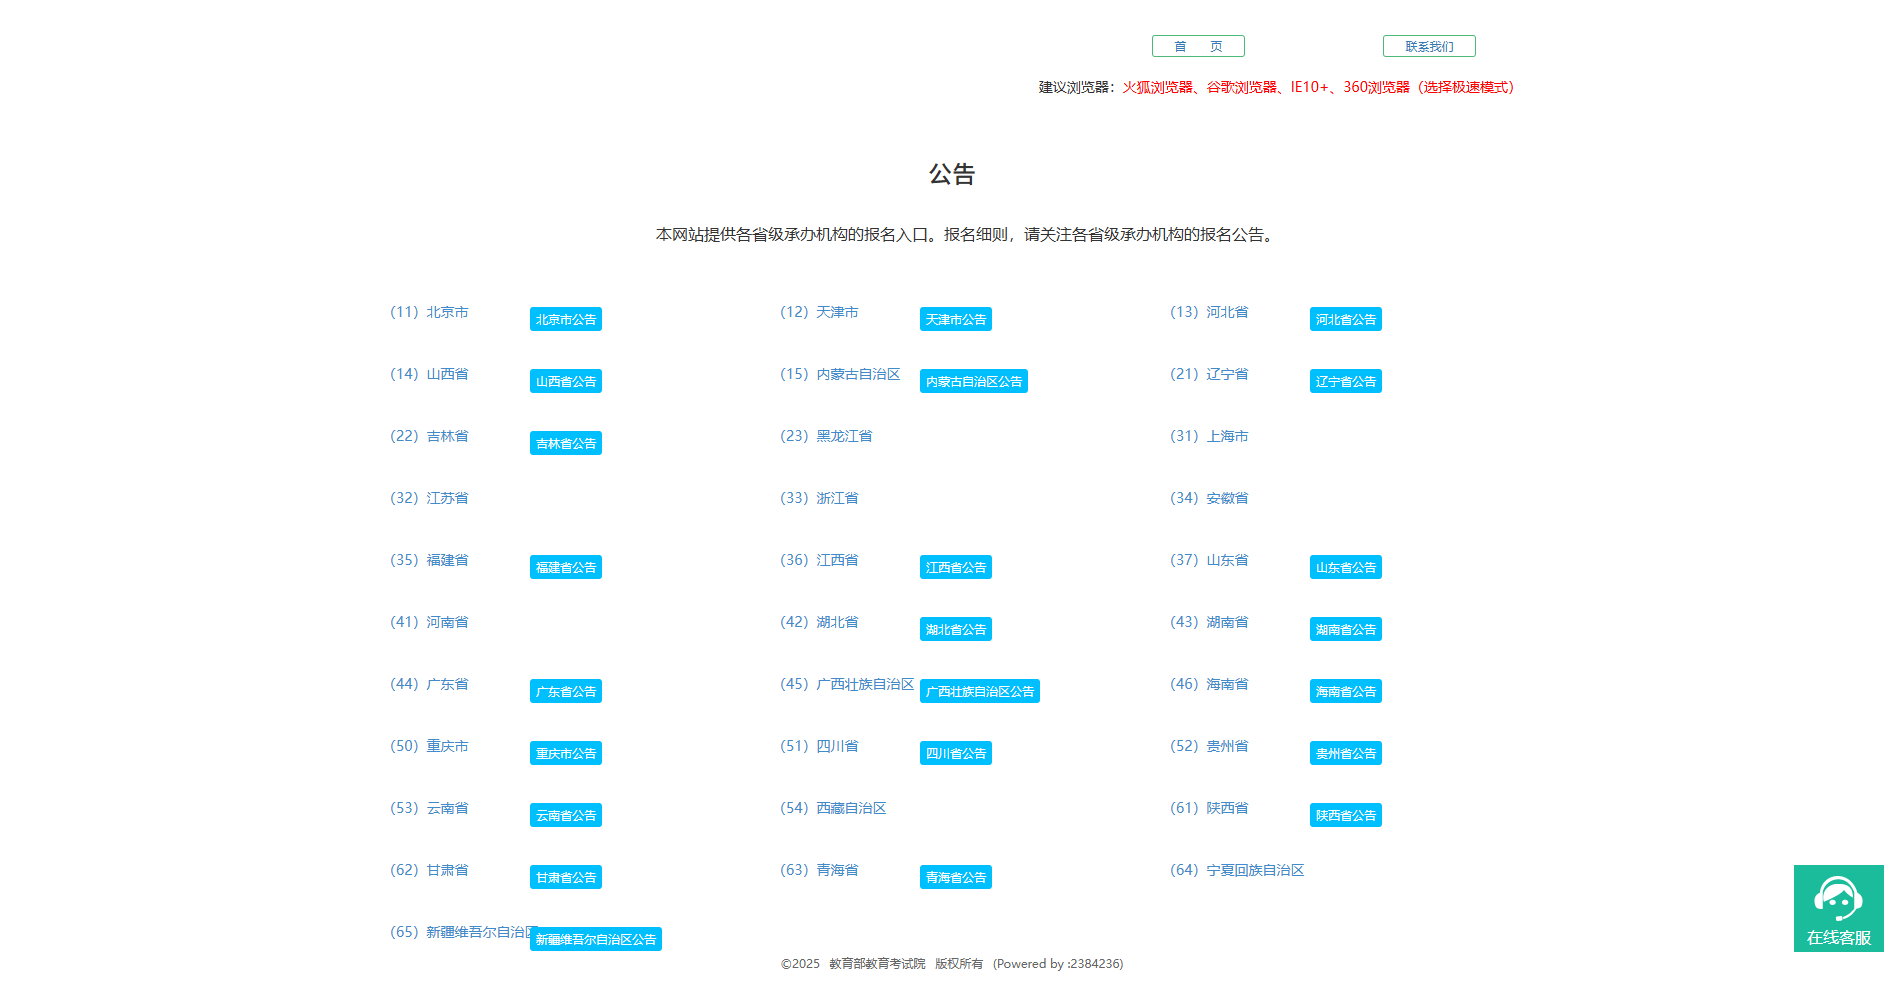
Task: Open the 湖南省公告 announcement
Action: pyautogui.click(x=1344, y=629)
